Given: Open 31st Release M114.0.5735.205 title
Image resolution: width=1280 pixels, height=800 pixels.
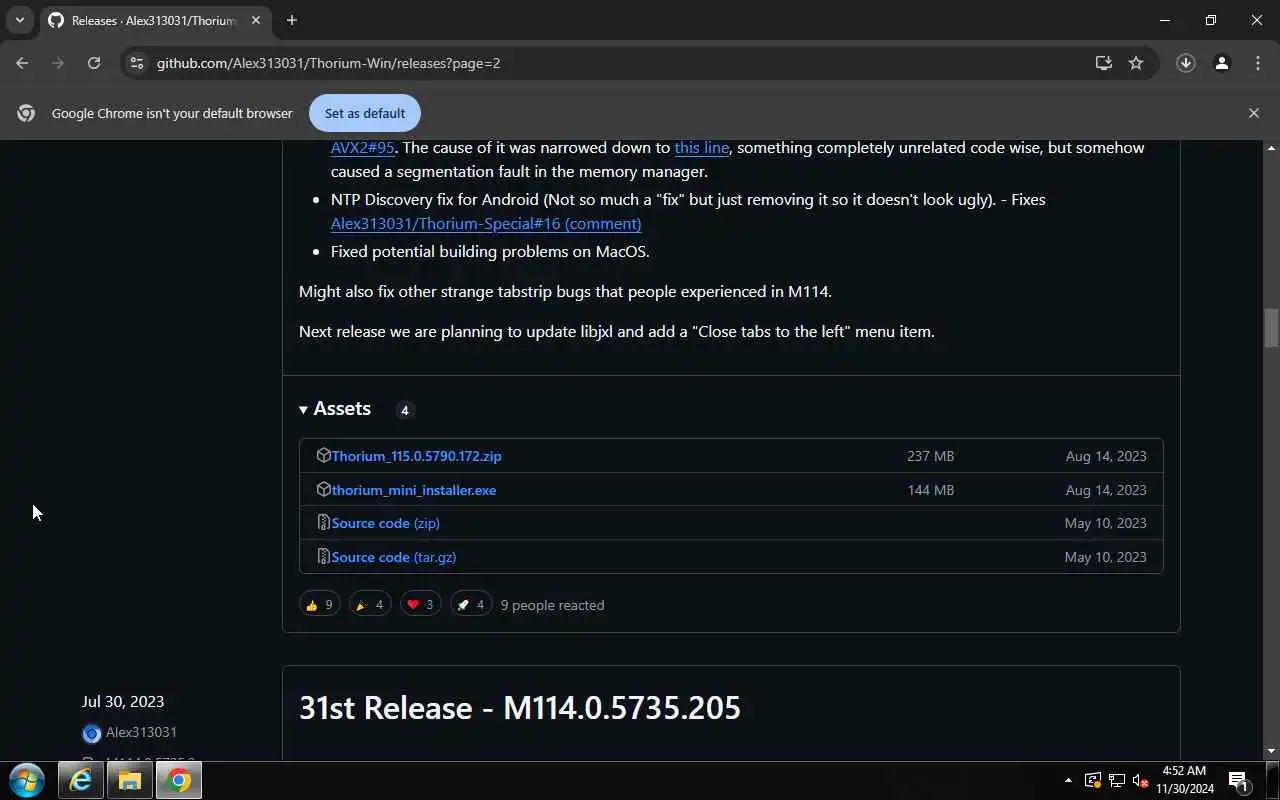Looking at the screenshot, I should [x=520, y=708].
